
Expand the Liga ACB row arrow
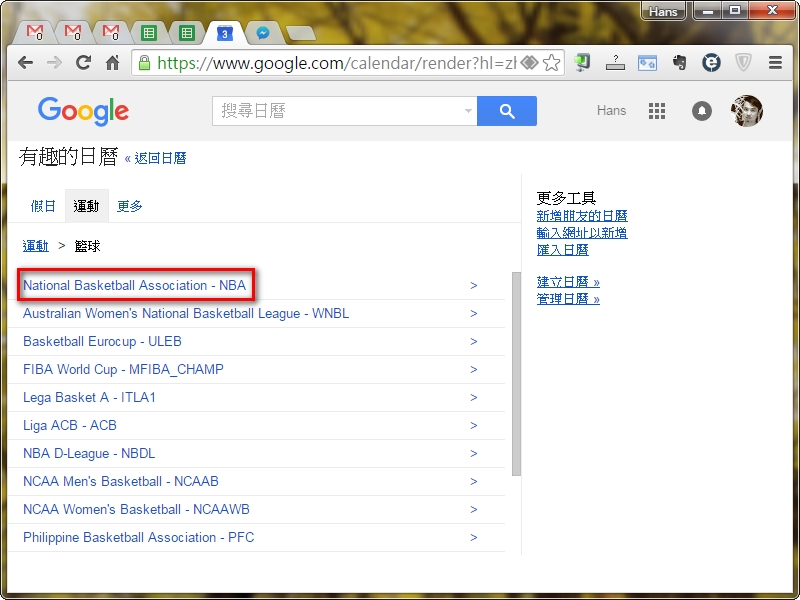click(x=474, y=425)
